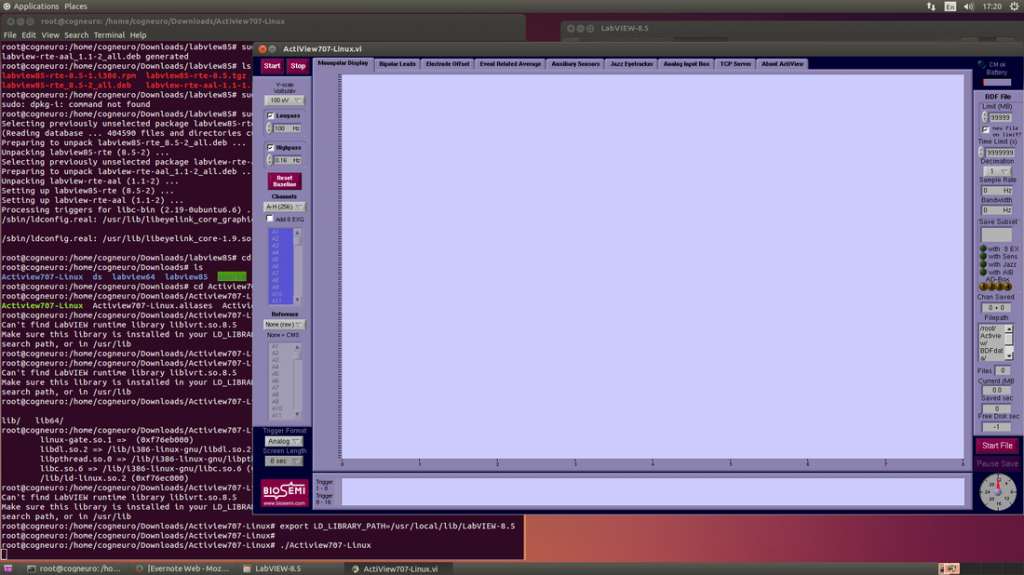The height and width of the screenshot is (575, 1024).
Task: Select channel A5 in Channels list
Action: (x=275, y=259)
